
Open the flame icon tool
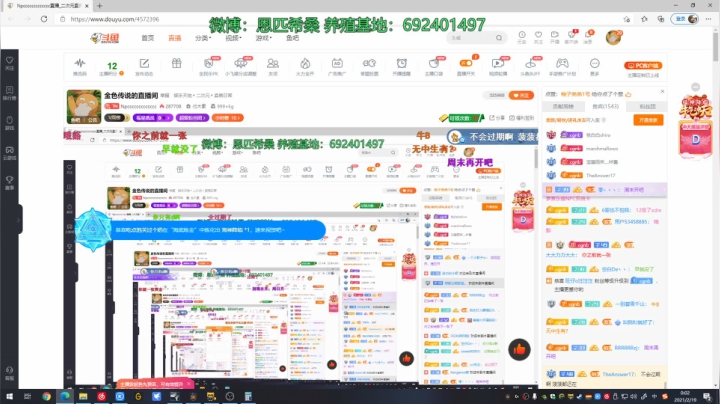point(305,66)
